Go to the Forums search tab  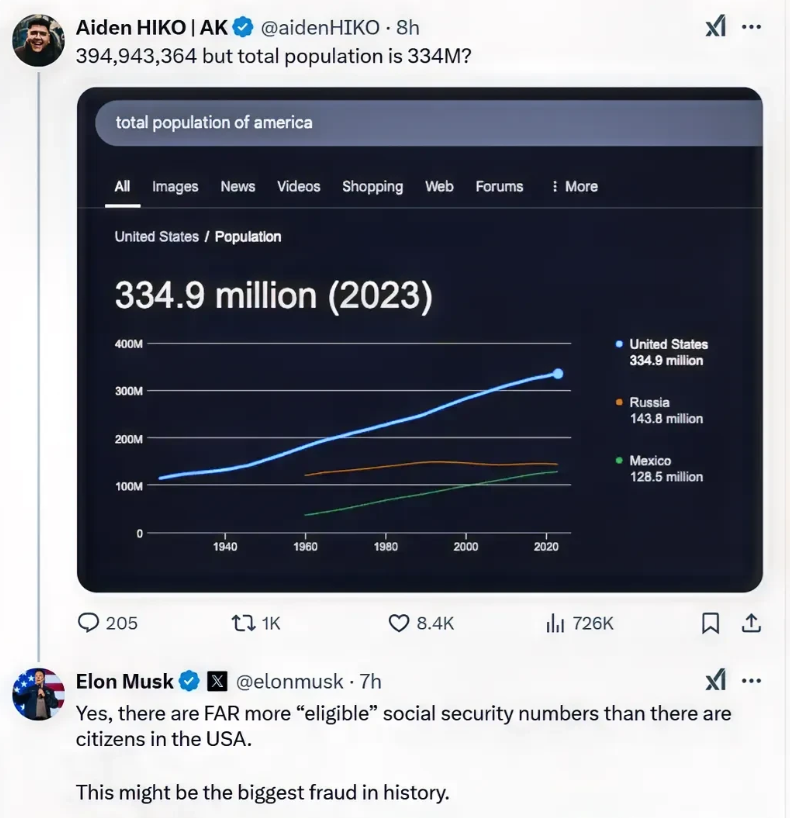pyautogui.click(x=499, y=186)
